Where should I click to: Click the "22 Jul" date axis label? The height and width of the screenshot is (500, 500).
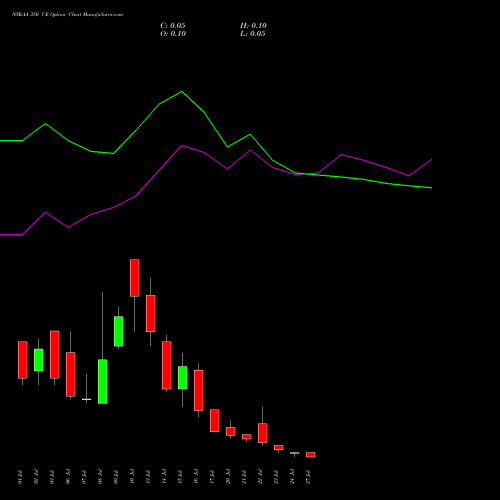coord(260,477)
